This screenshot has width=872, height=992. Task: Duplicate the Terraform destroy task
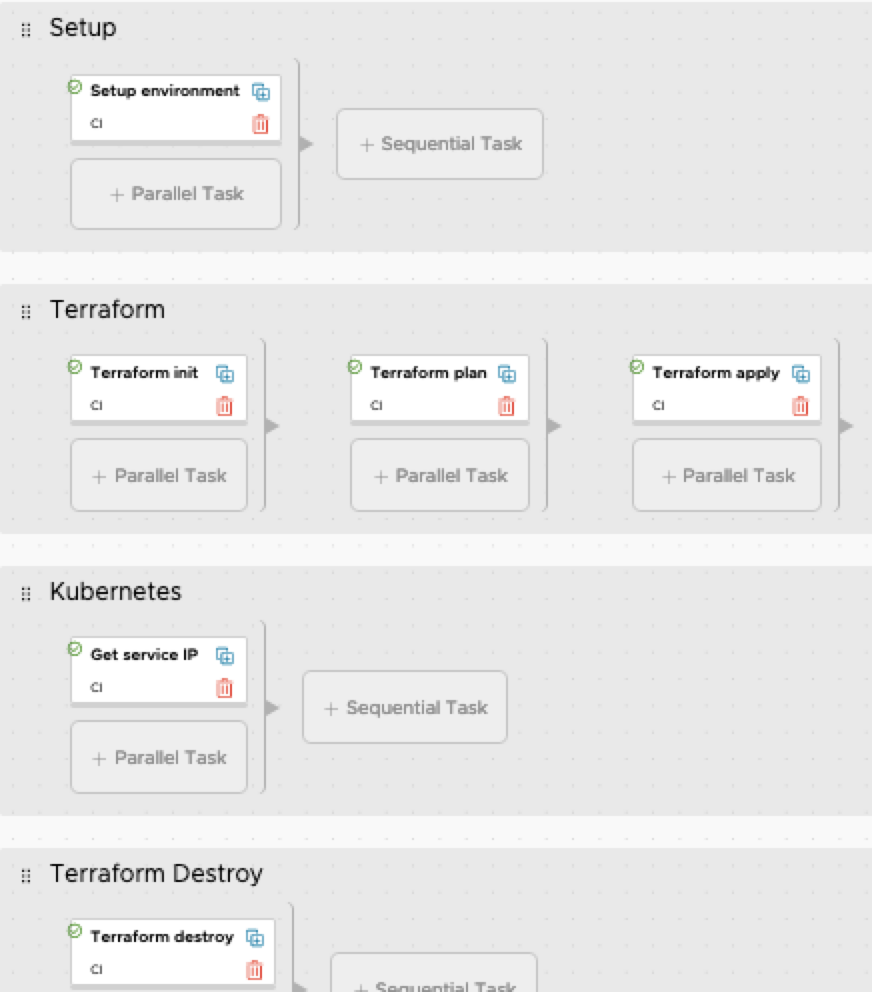pos(255,938)
